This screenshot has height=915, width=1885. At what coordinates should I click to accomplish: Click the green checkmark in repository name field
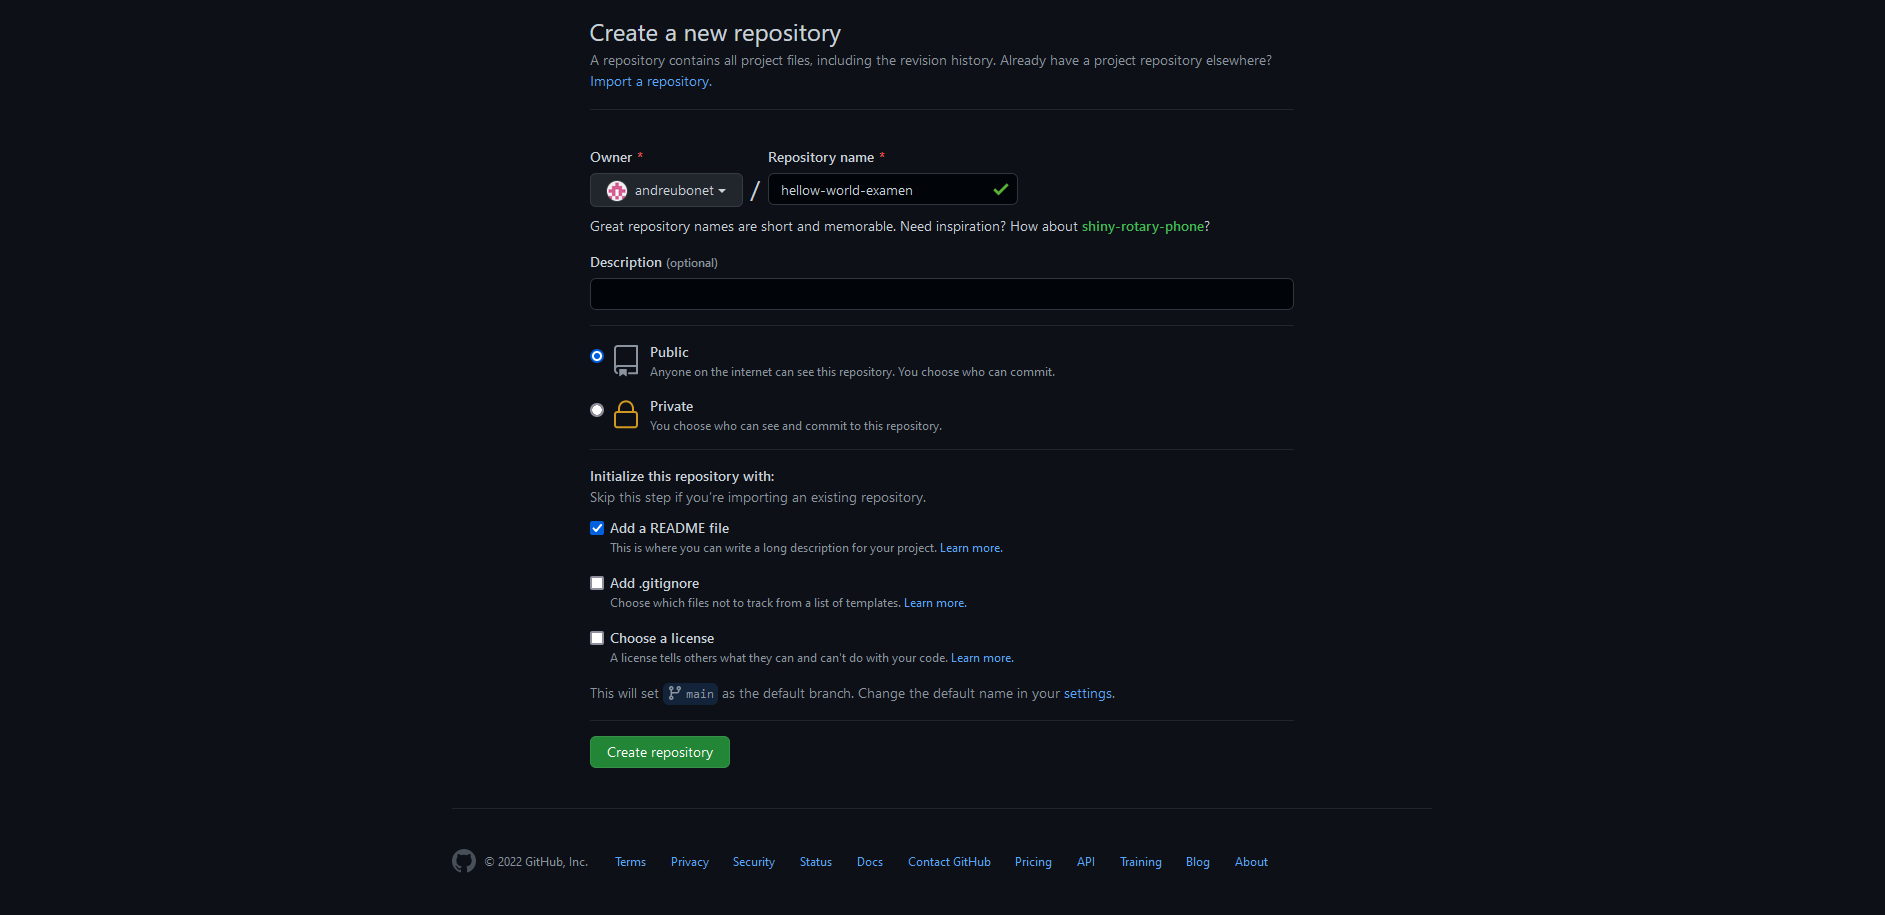pos(999,189)
